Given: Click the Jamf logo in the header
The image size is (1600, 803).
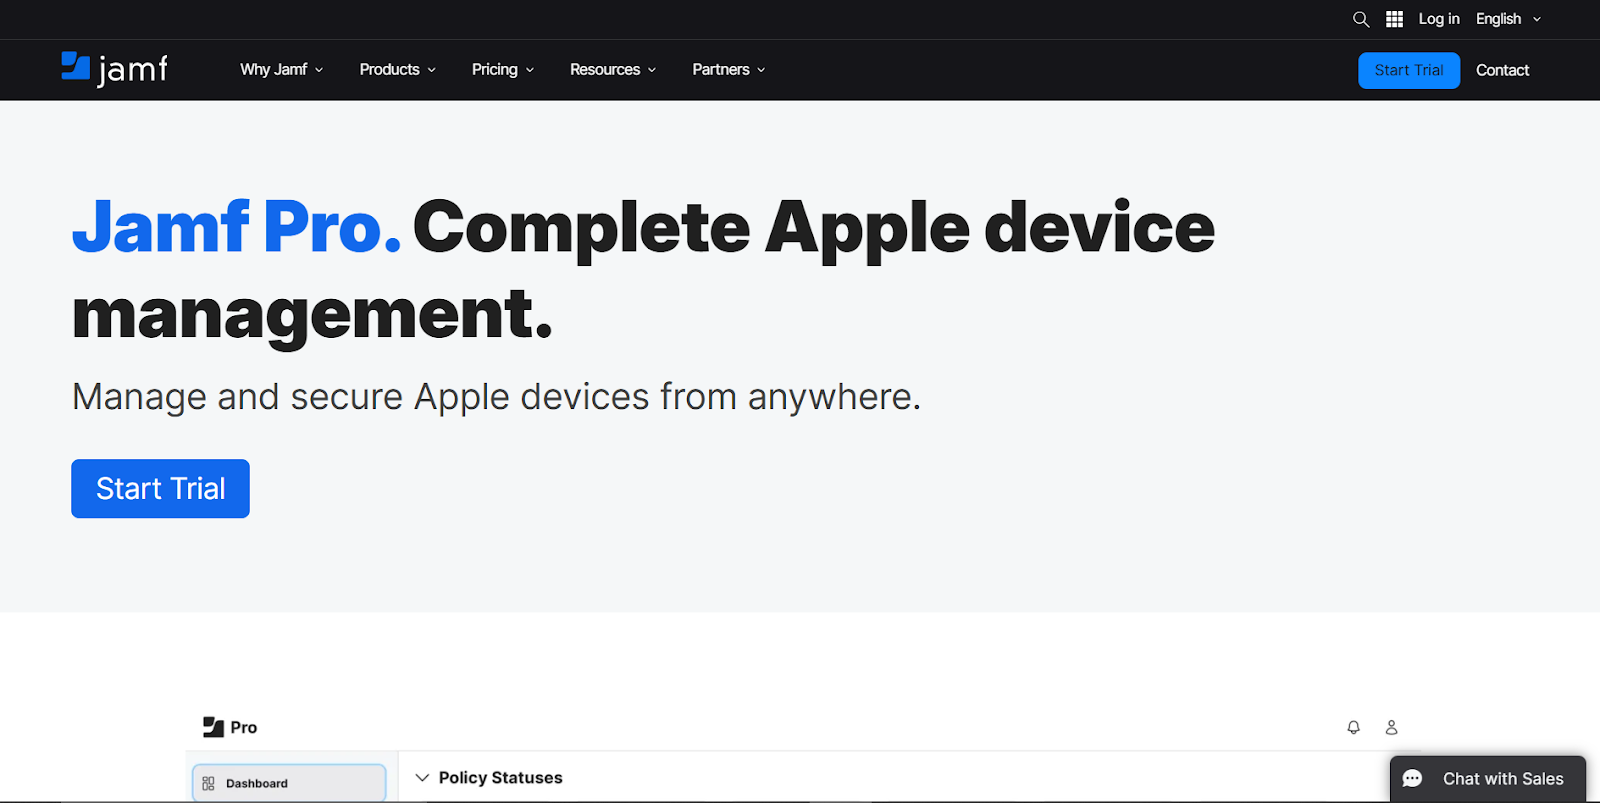Looking at the screenshot, I should coord(114,69).
